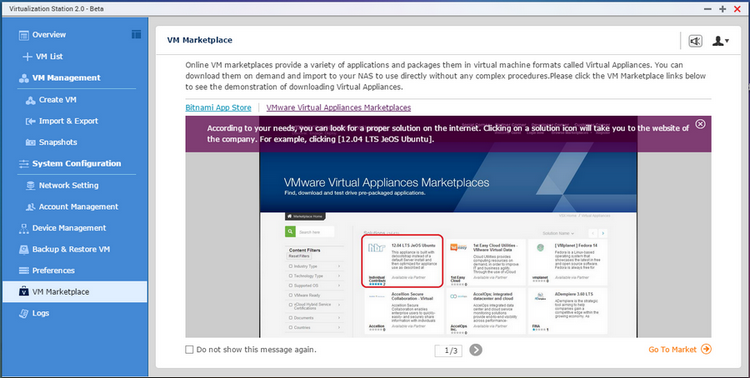Click the Go To Market button
Viewport: 750px width, 378px height.
point(680,349)
